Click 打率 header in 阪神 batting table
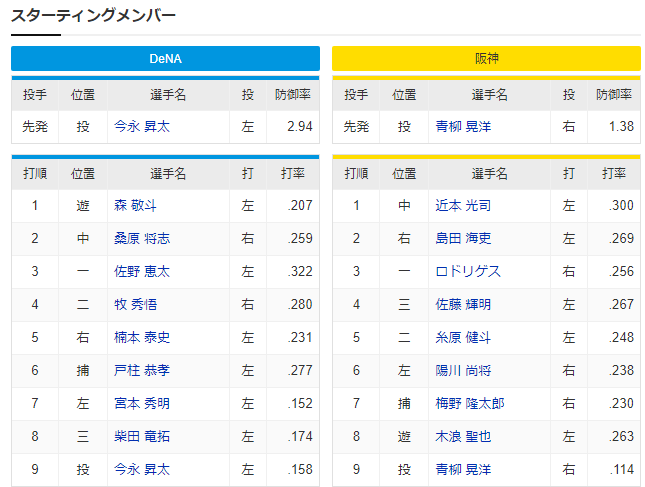The width and height of the screenshot is (645, 487). point(614,174)
